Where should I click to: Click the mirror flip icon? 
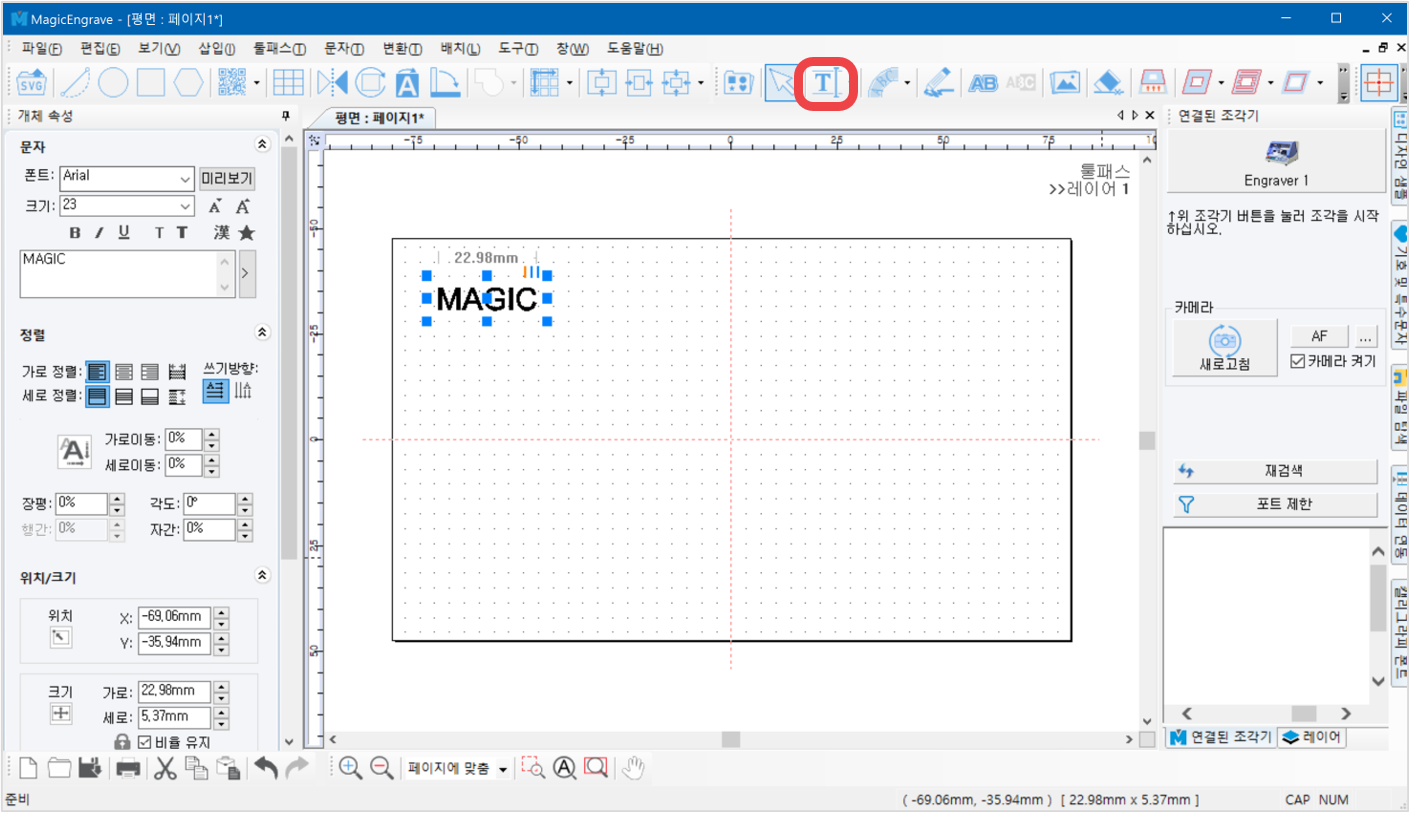(332, 83)
